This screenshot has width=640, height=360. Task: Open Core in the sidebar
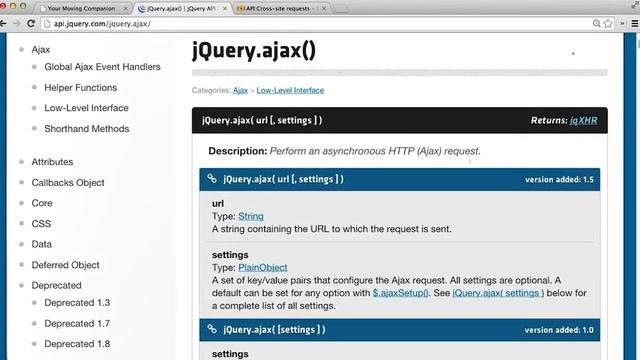(x=42, y=203)
